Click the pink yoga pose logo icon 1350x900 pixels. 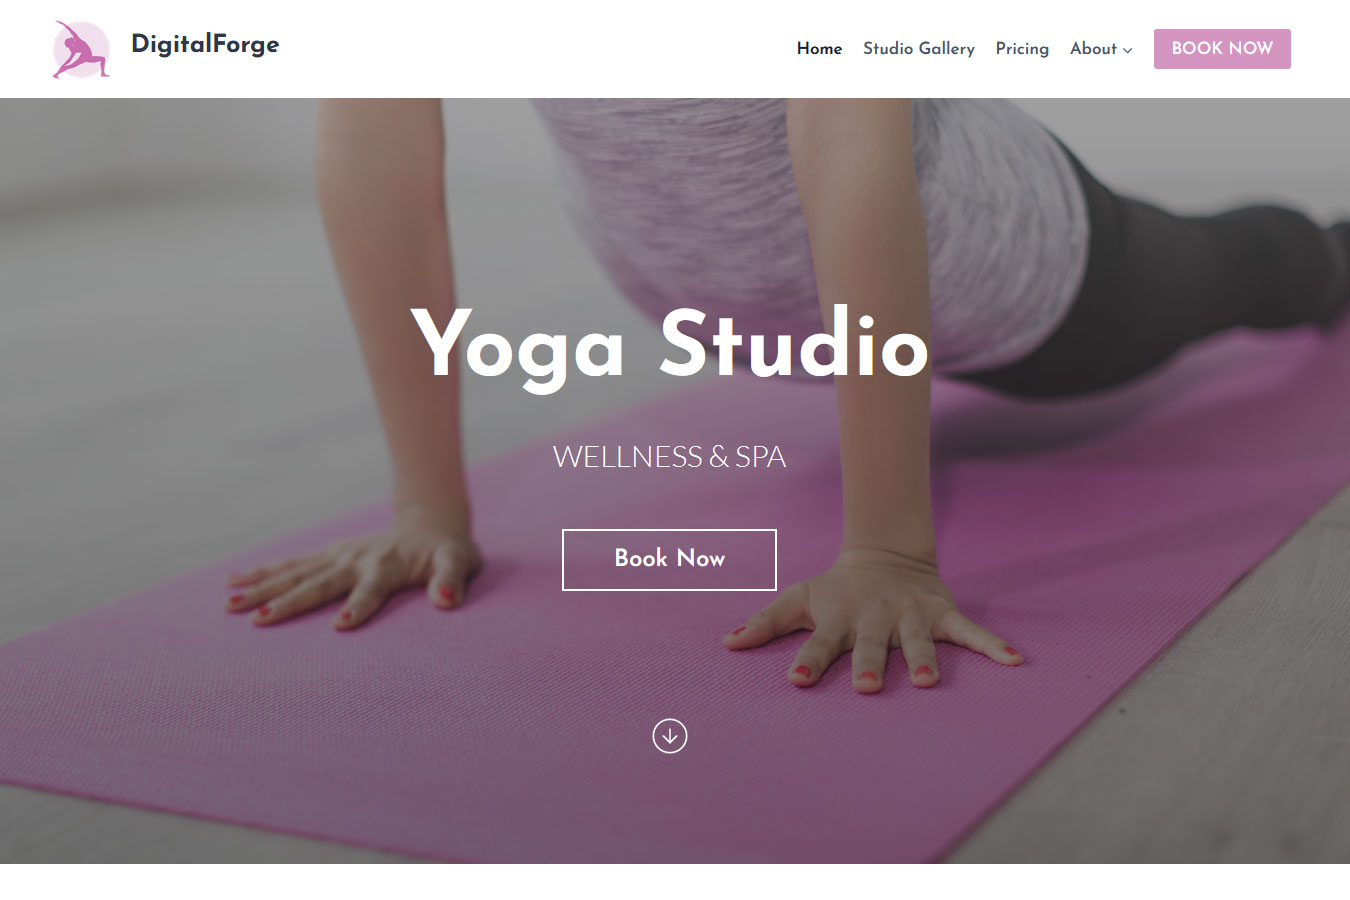click(x=81, y=49)
